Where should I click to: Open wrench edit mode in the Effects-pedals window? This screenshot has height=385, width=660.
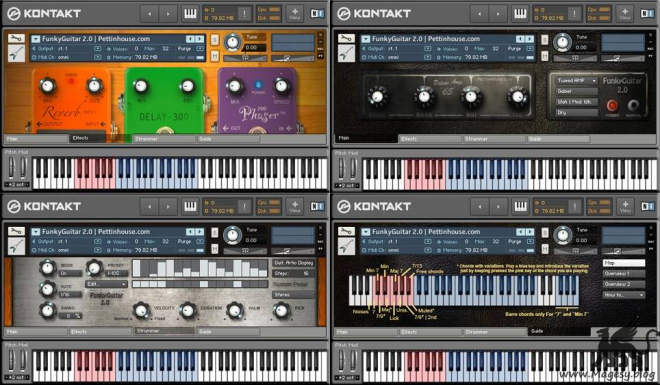pos(16,39)
